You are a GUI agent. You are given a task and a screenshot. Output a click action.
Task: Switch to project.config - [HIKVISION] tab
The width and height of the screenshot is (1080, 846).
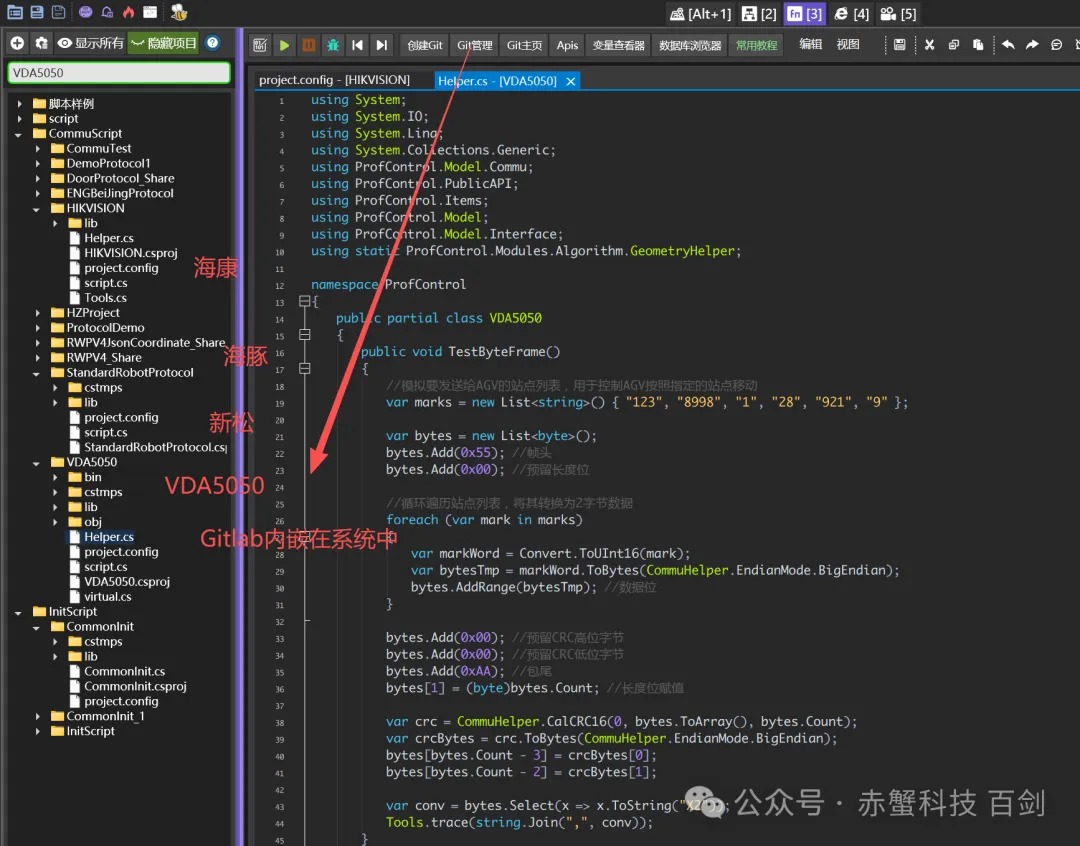[334, 80]
